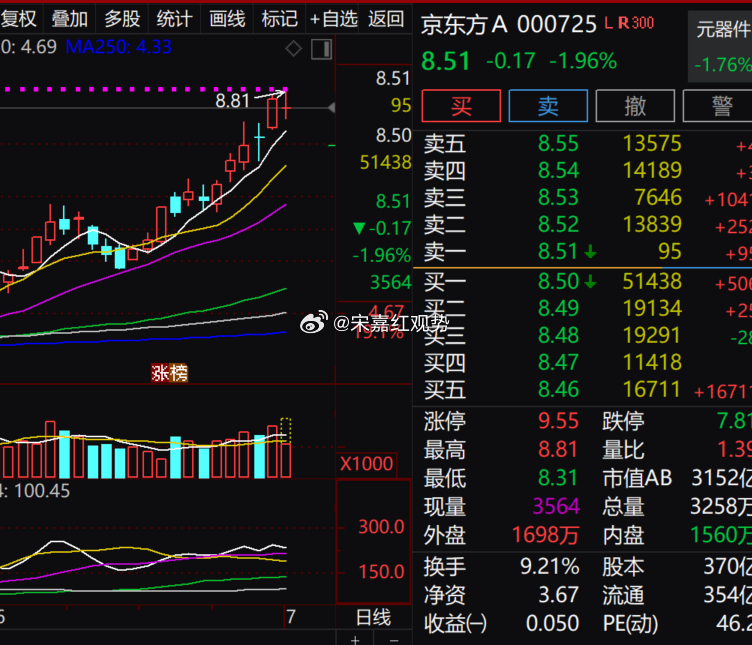
Task: Click the 股本 label
Action: pos(623,566)
